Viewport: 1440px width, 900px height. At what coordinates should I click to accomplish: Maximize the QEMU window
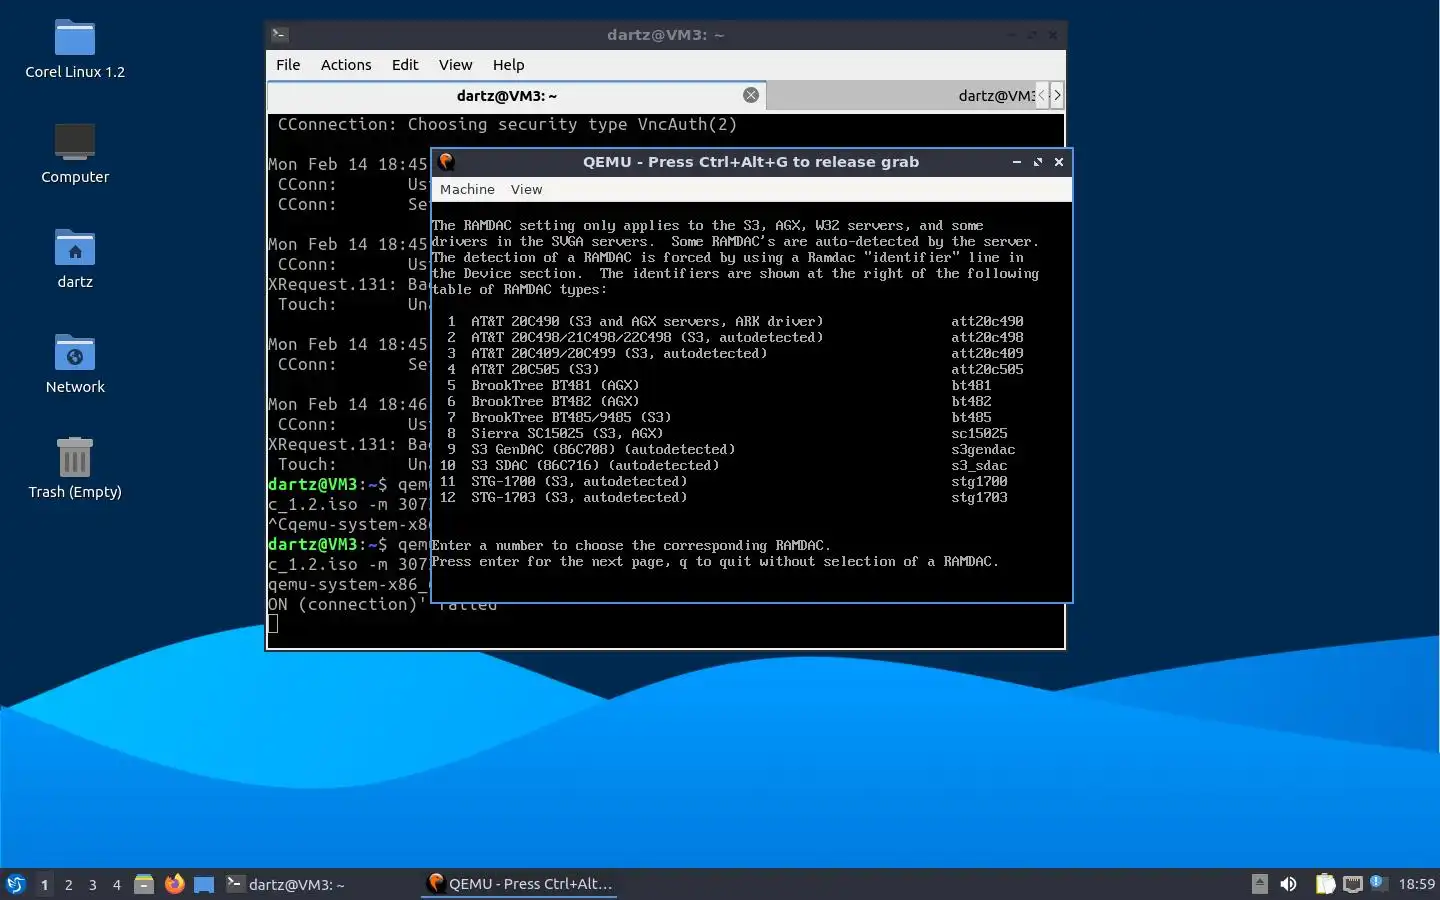pos(1038,162)
